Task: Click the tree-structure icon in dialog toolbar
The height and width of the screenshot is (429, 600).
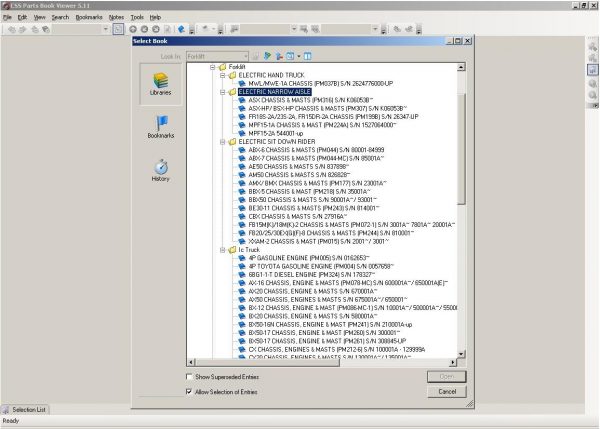Action: (x=279, y=56)
